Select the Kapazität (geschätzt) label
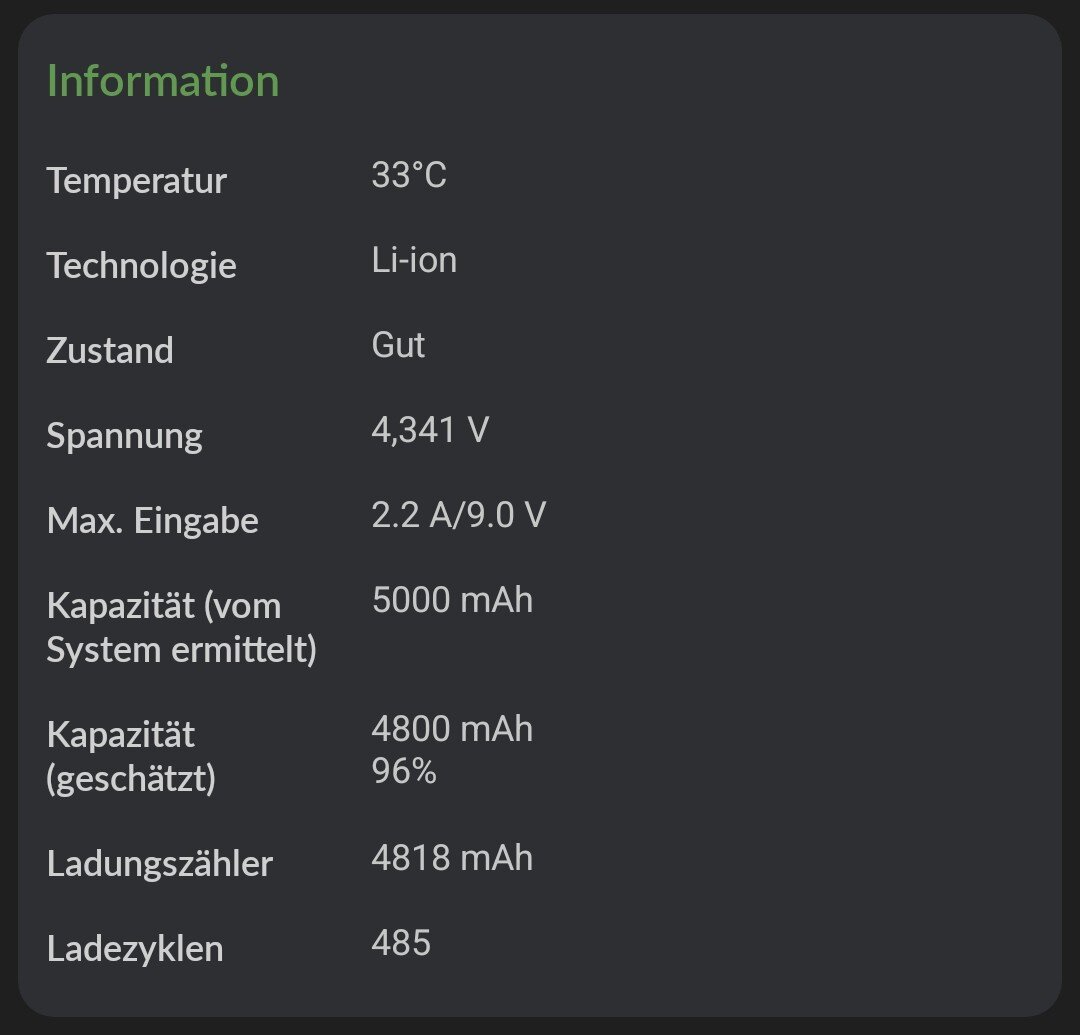Screen dimensions: 1080x1035 (131, 757)
